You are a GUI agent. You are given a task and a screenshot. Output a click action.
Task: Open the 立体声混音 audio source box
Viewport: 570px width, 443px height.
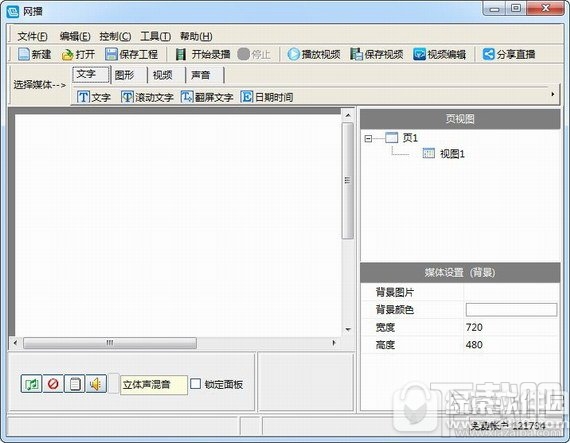[x=154, y=384]
